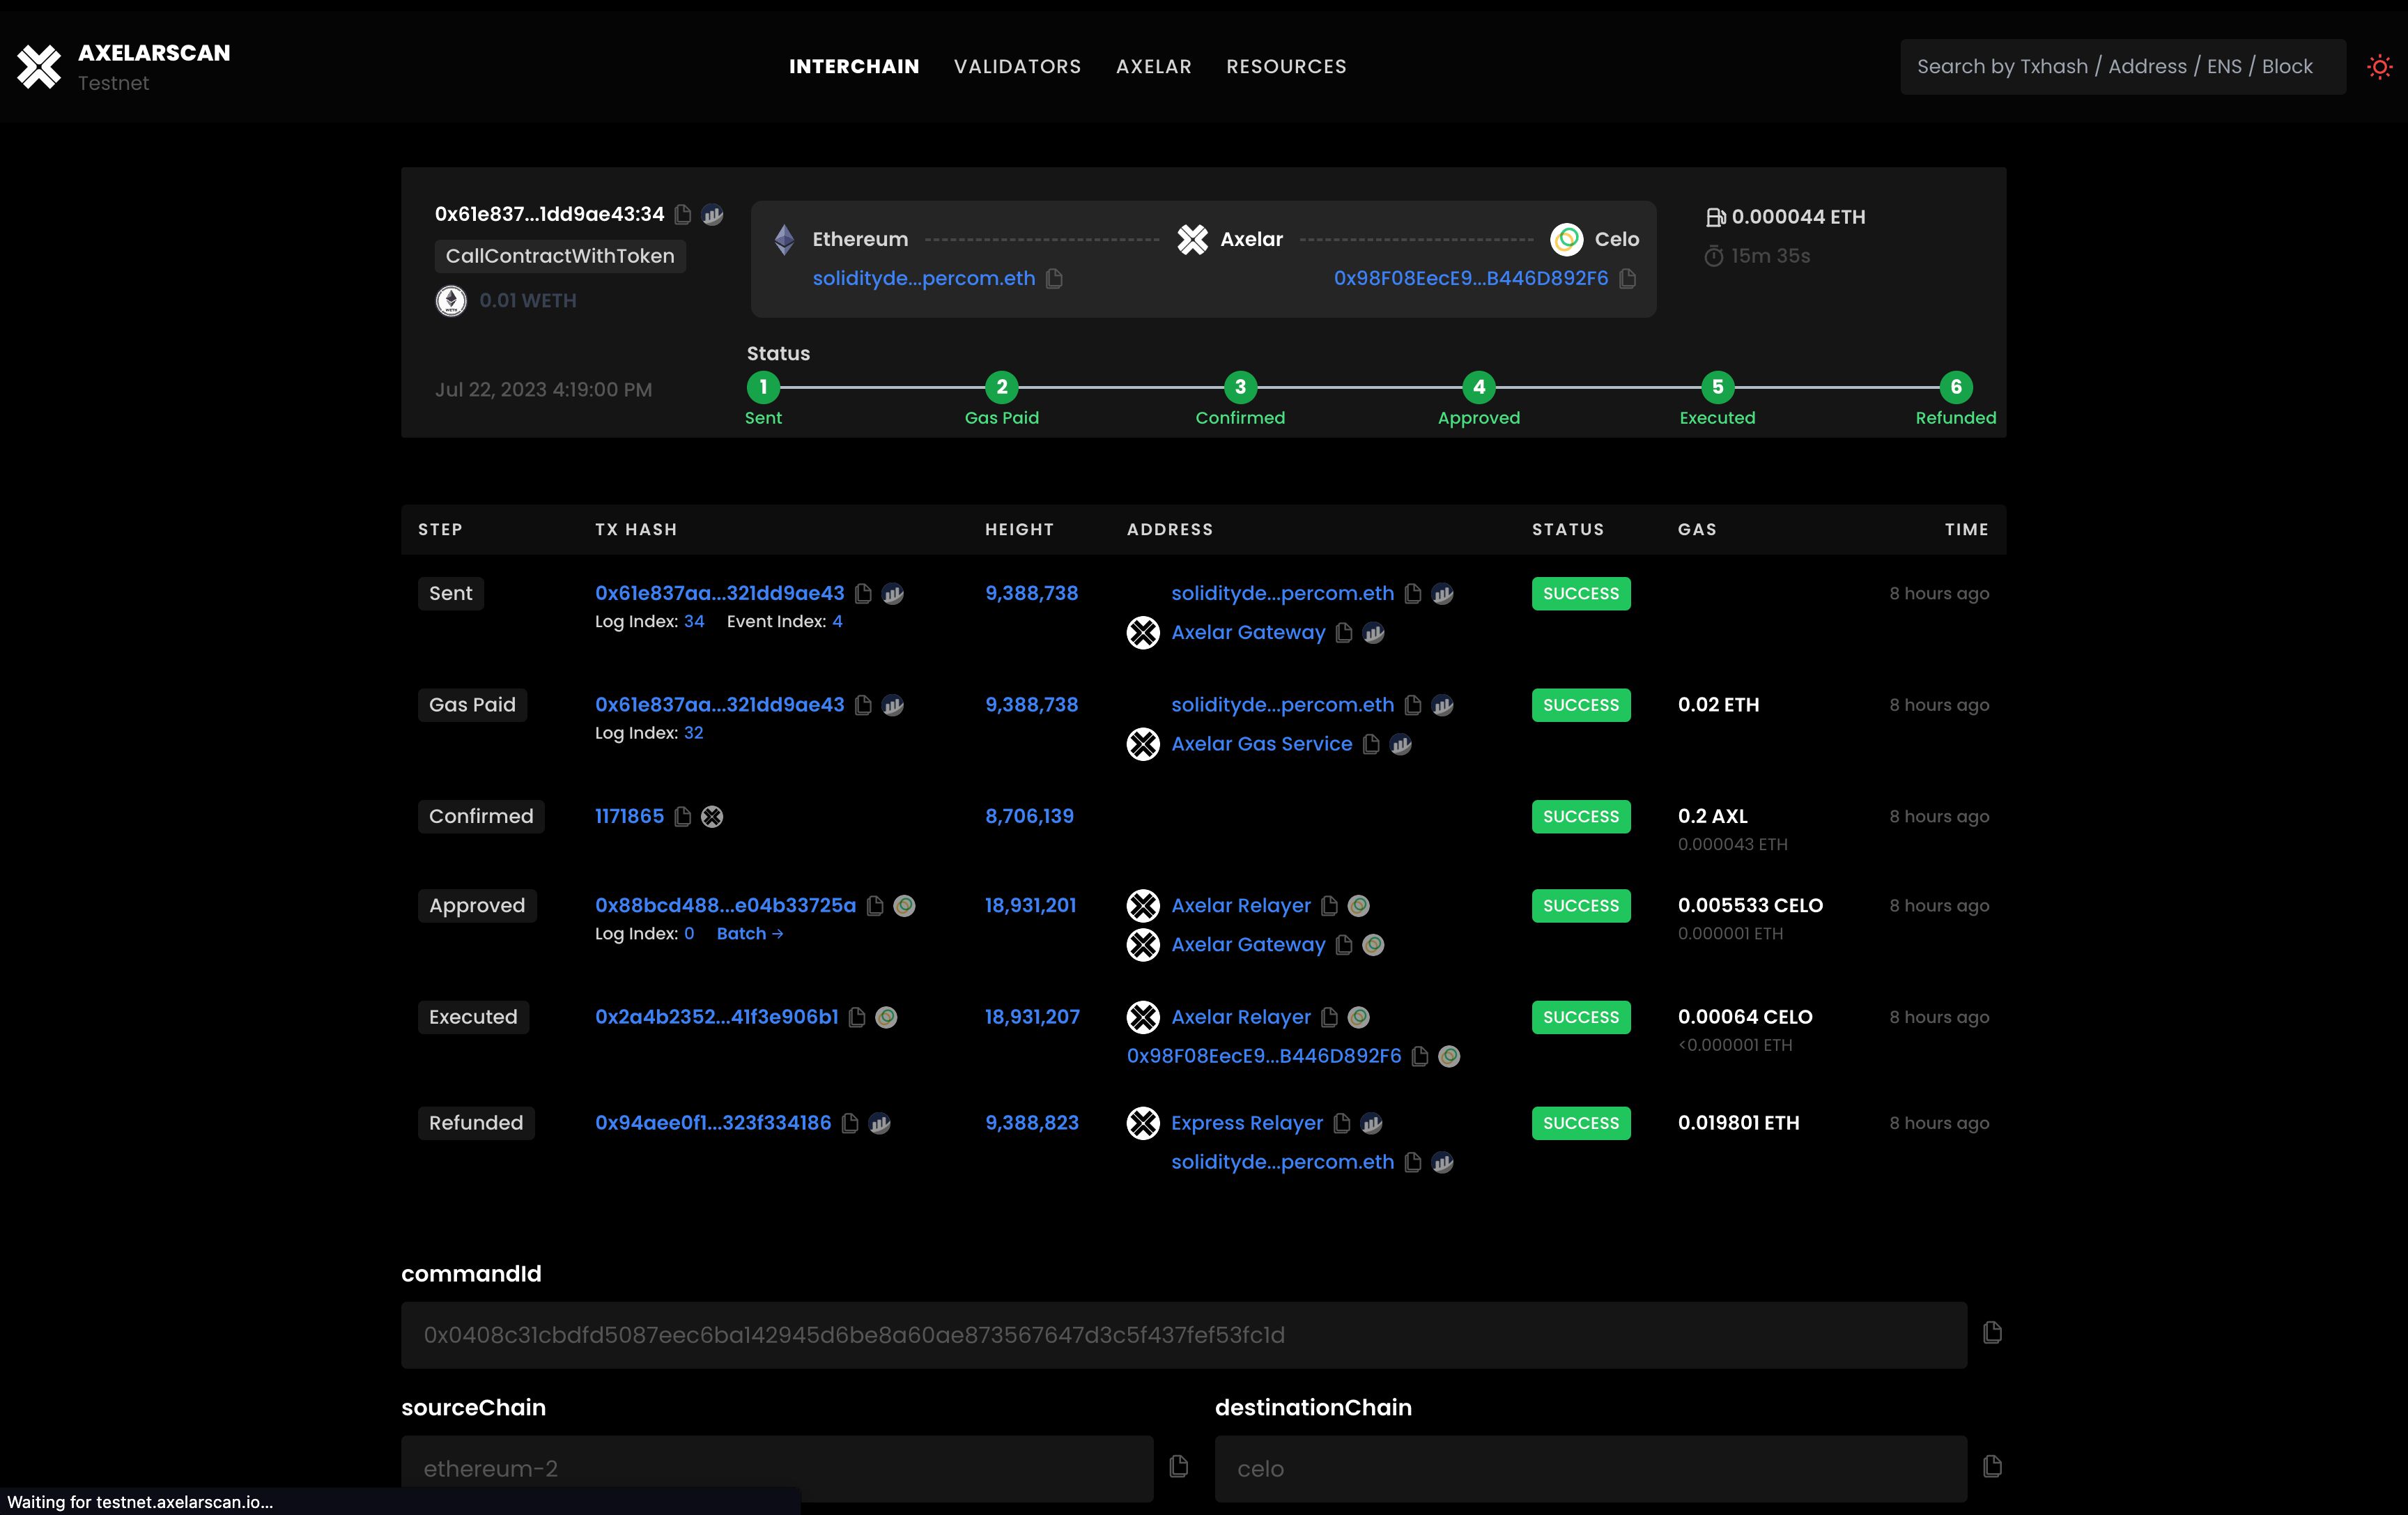This screenshot has width=2408, height=1515.
Task: Open block height 8,706,139
Action: tap(1029, 816)
